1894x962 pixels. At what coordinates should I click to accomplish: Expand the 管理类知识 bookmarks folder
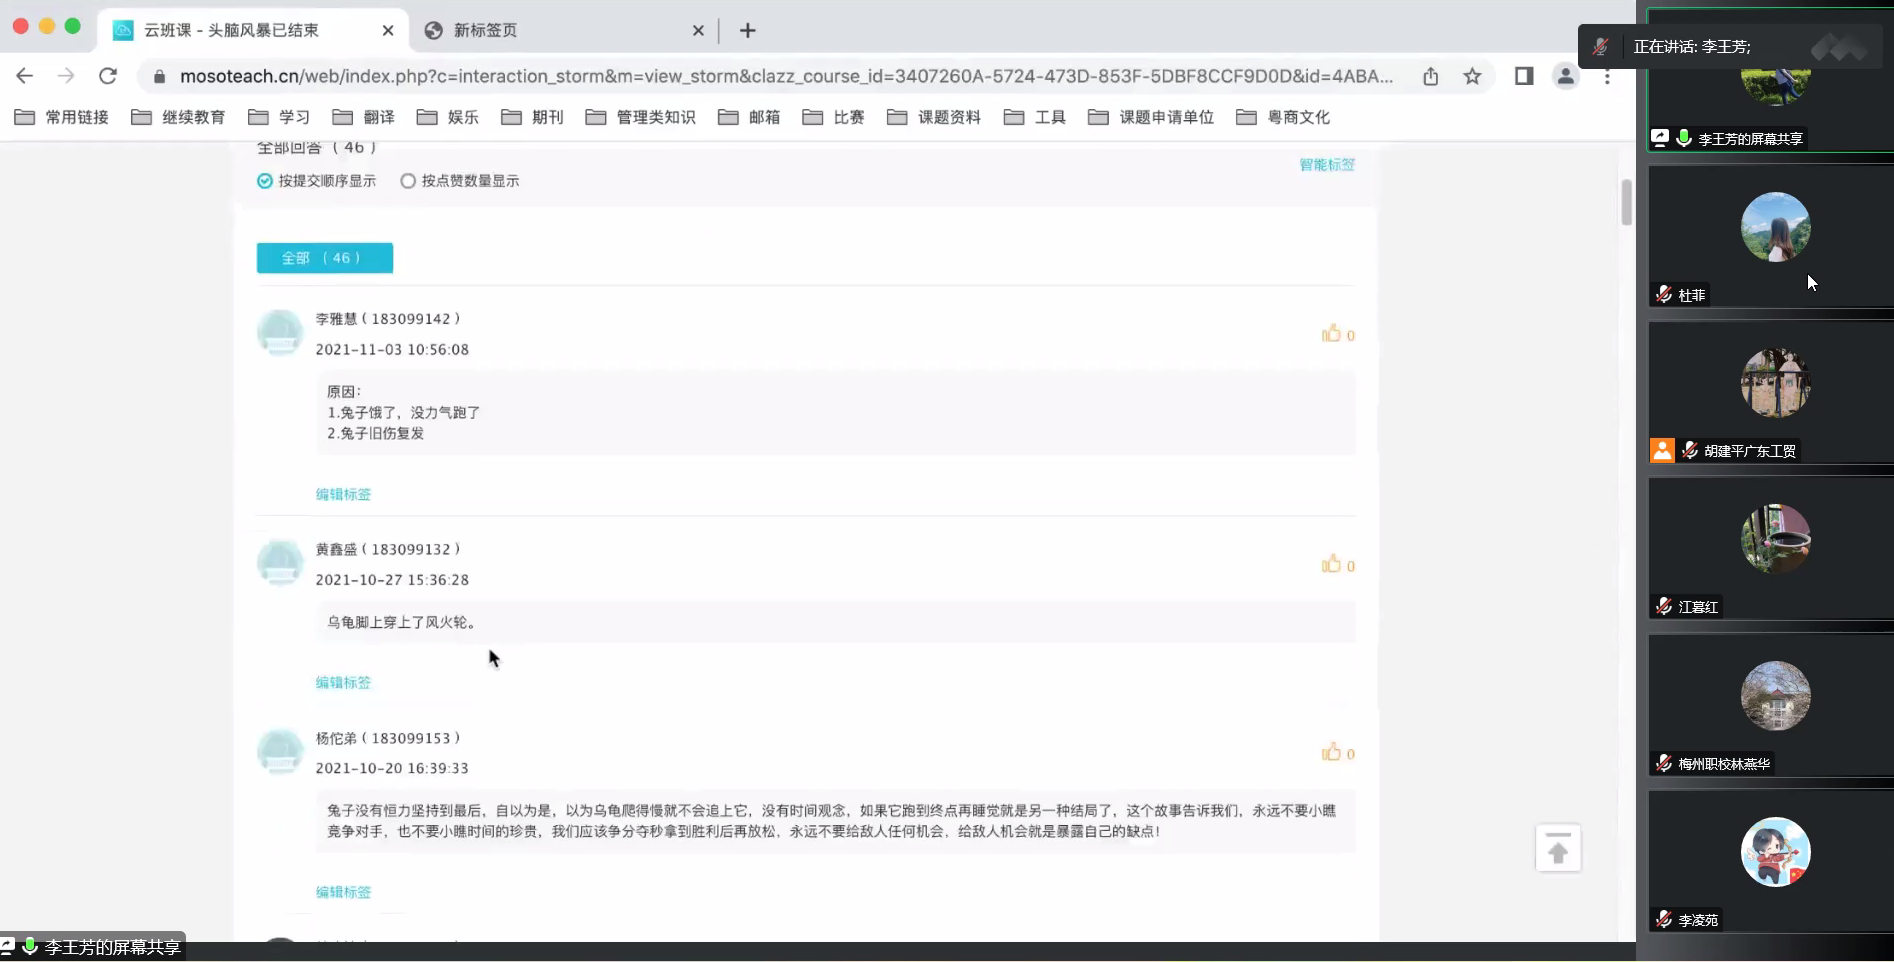(x=641, y=117)
